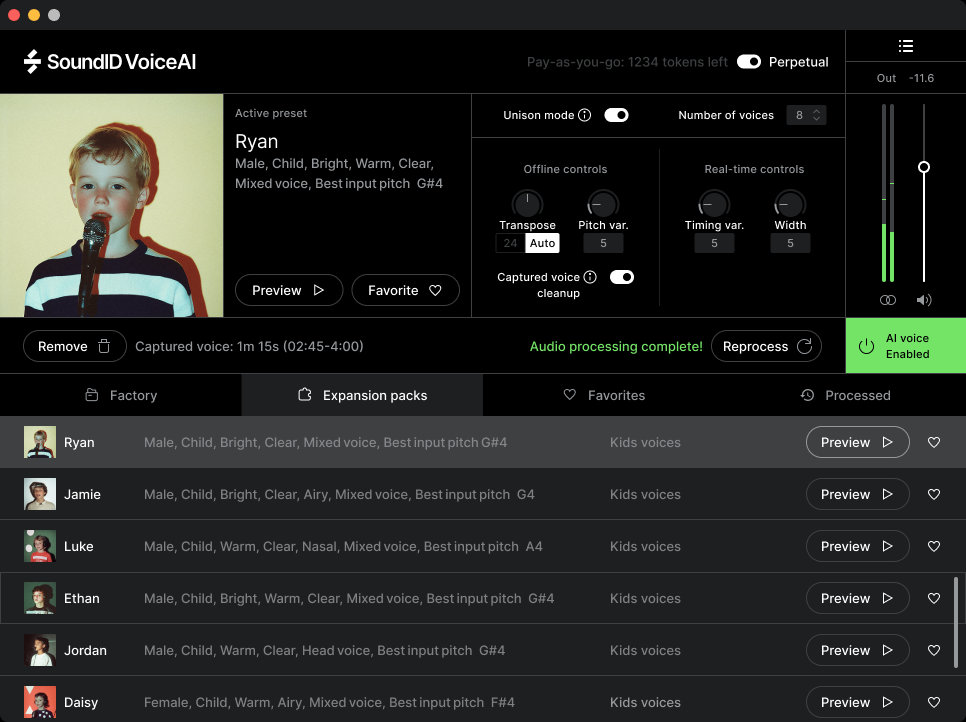Favorite the Daisy voice preset
Image resolution: width=966 pixels, height=722 pixels.
tap(933, 702)
